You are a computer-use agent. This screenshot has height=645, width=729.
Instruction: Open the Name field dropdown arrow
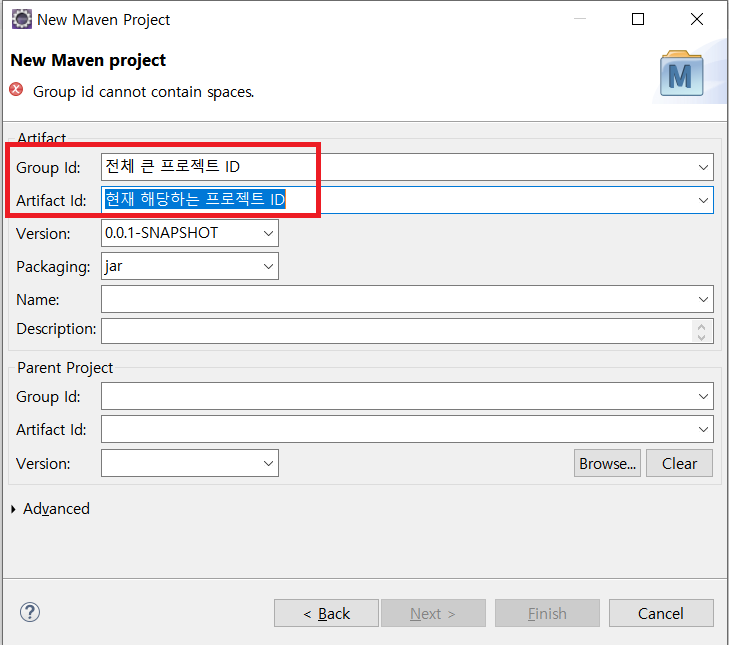click(x=703, y=299)
